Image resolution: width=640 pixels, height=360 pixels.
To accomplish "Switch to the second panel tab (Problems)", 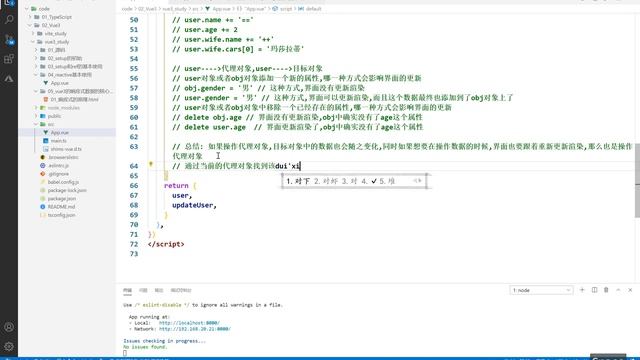I will (143, 290).
